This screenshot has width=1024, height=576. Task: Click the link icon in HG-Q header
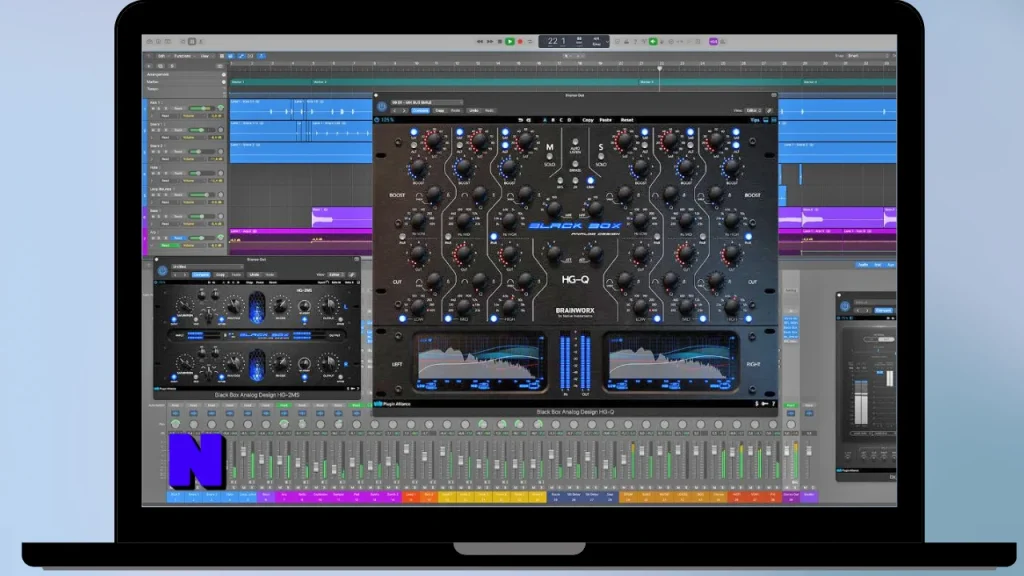coord(769,111)
